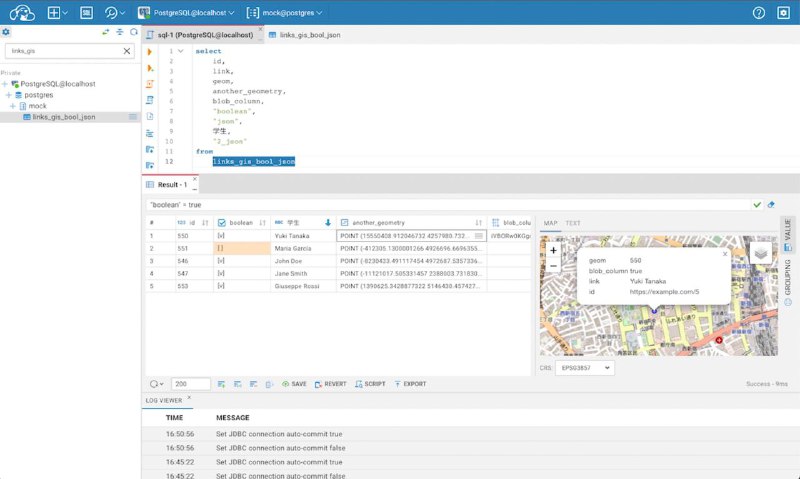Image resolution: width=800 pixels, height=479 pixels.
Task: Open navigator settings gear
Action: [6, 32]
